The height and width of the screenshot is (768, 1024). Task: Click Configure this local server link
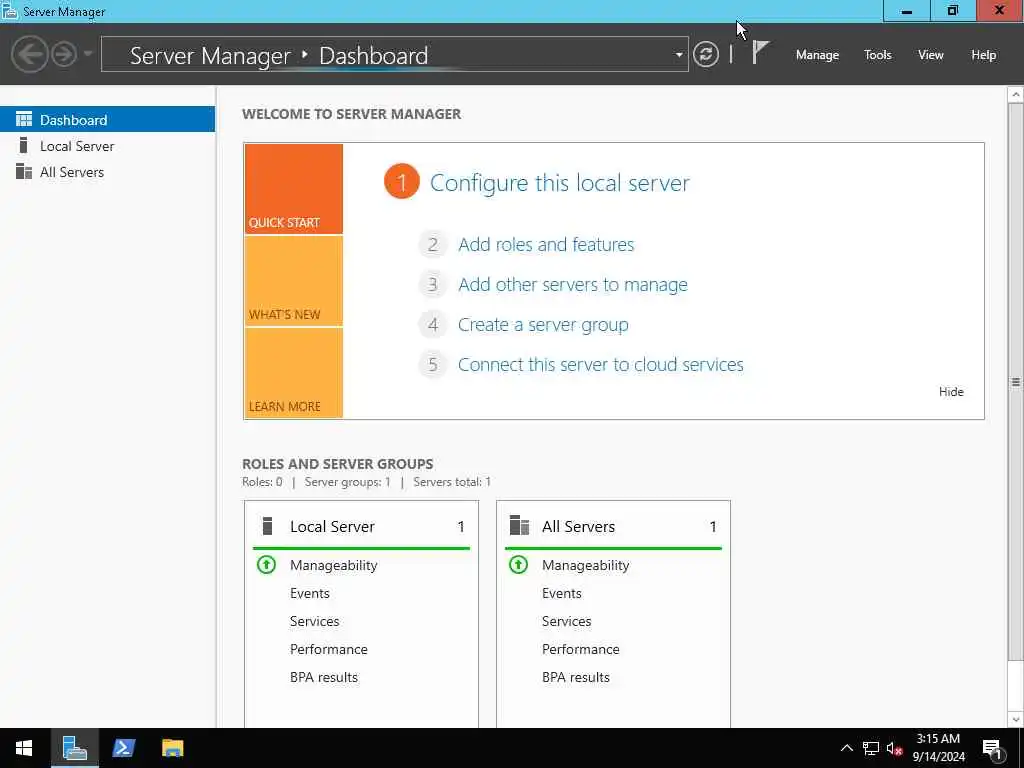559,183
